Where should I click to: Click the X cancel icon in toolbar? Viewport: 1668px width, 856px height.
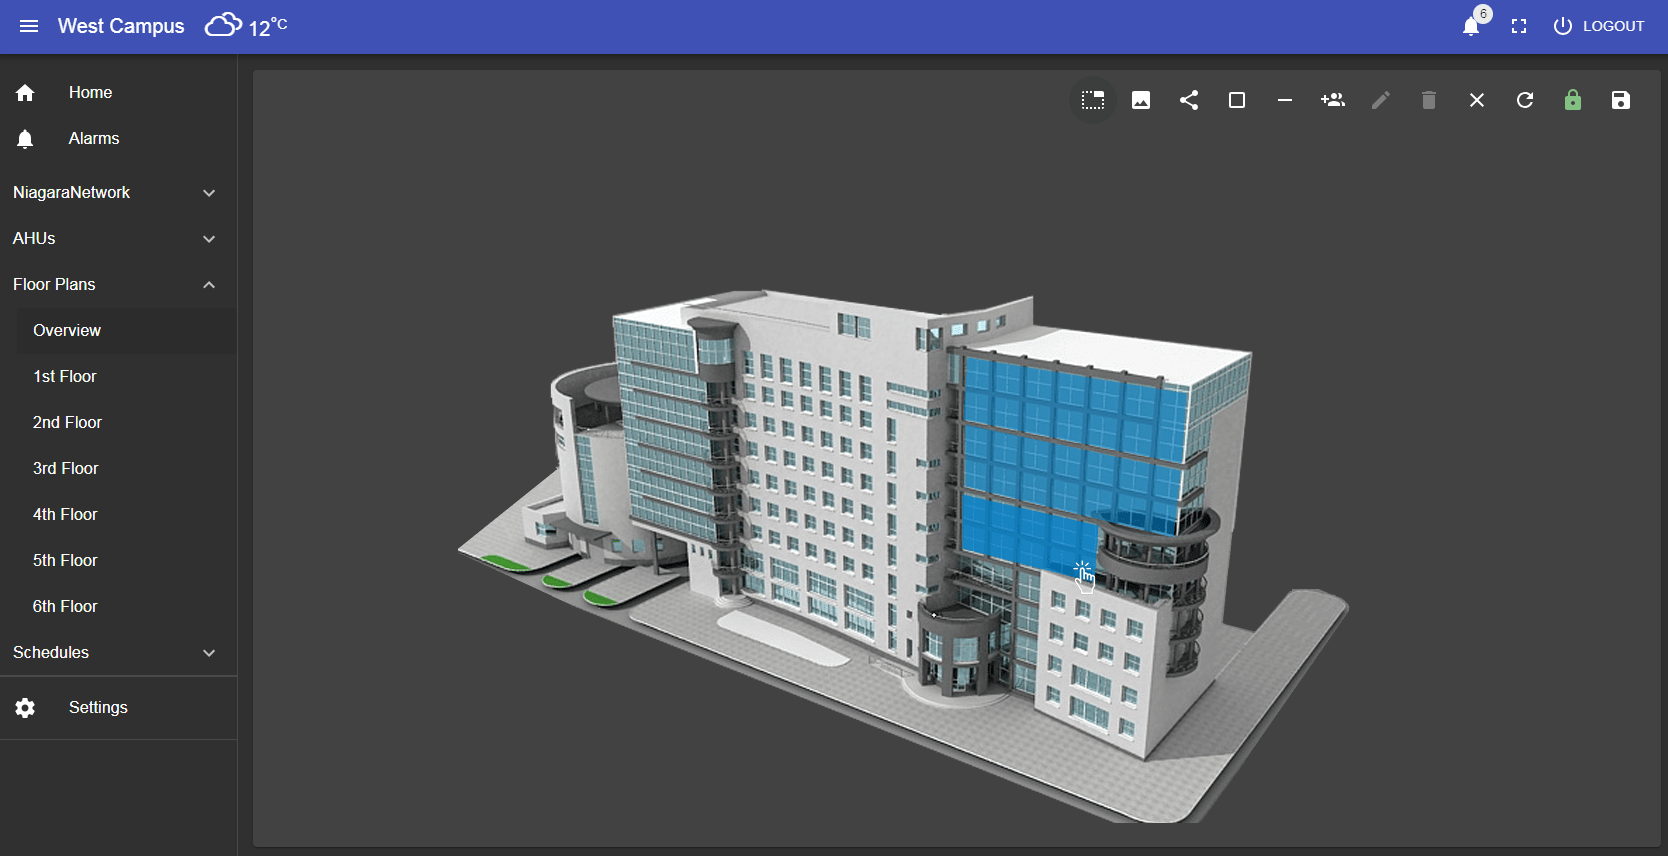1477,100
